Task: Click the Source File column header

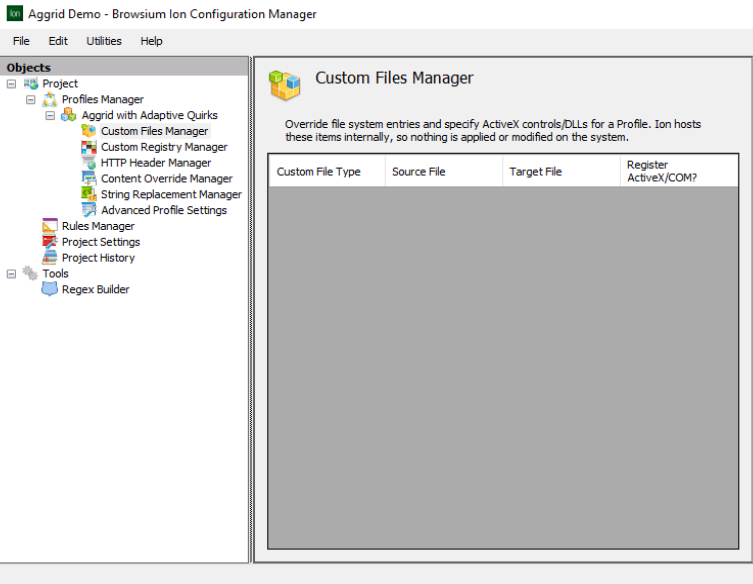Action: tap(444, 171)
